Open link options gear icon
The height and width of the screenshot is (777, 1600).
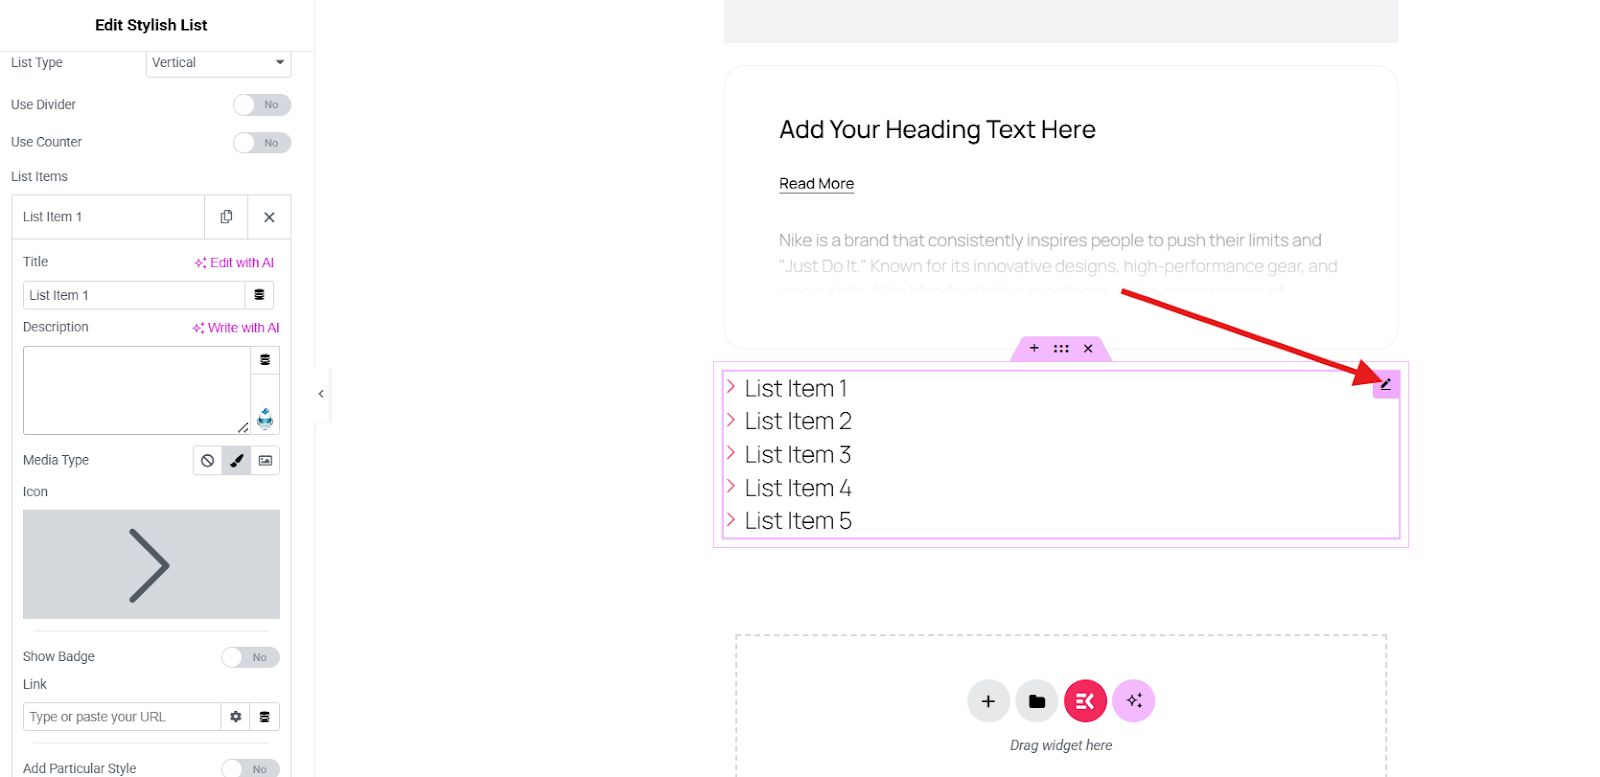(x=236, y=717)
